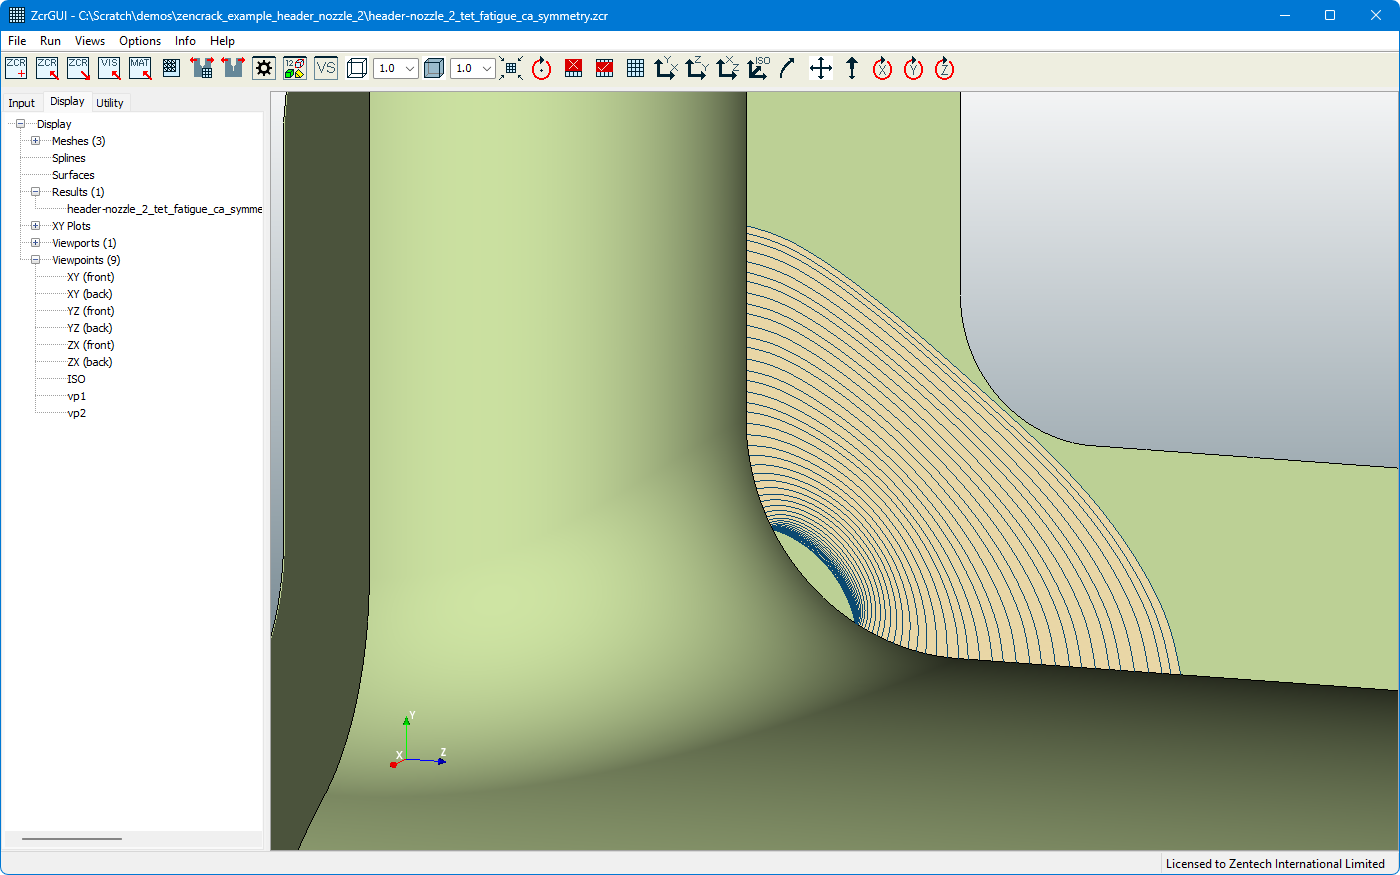Open the Views menu
Image resolution: width=1400 pixels, height=875 pixels.
[x=90, y=41]
